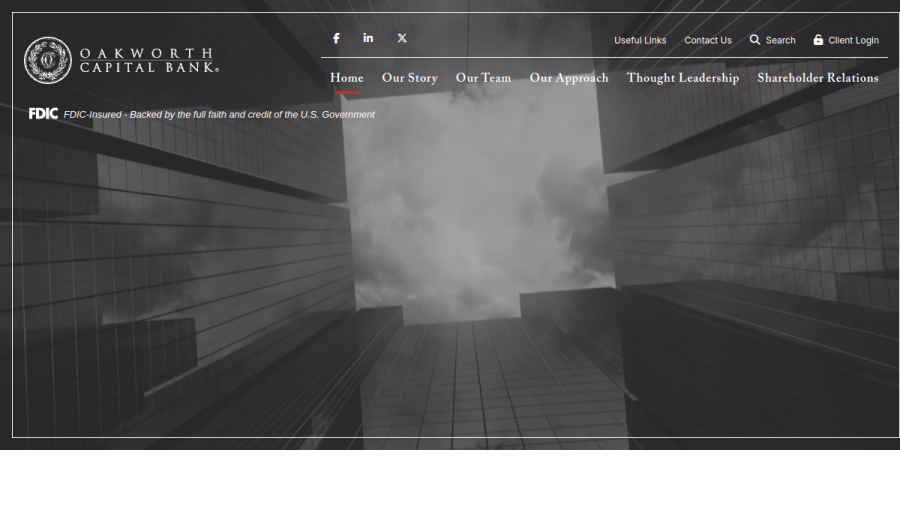
Task: Open the Thought Leadership menu item
Action: click(x=683, y=79)
